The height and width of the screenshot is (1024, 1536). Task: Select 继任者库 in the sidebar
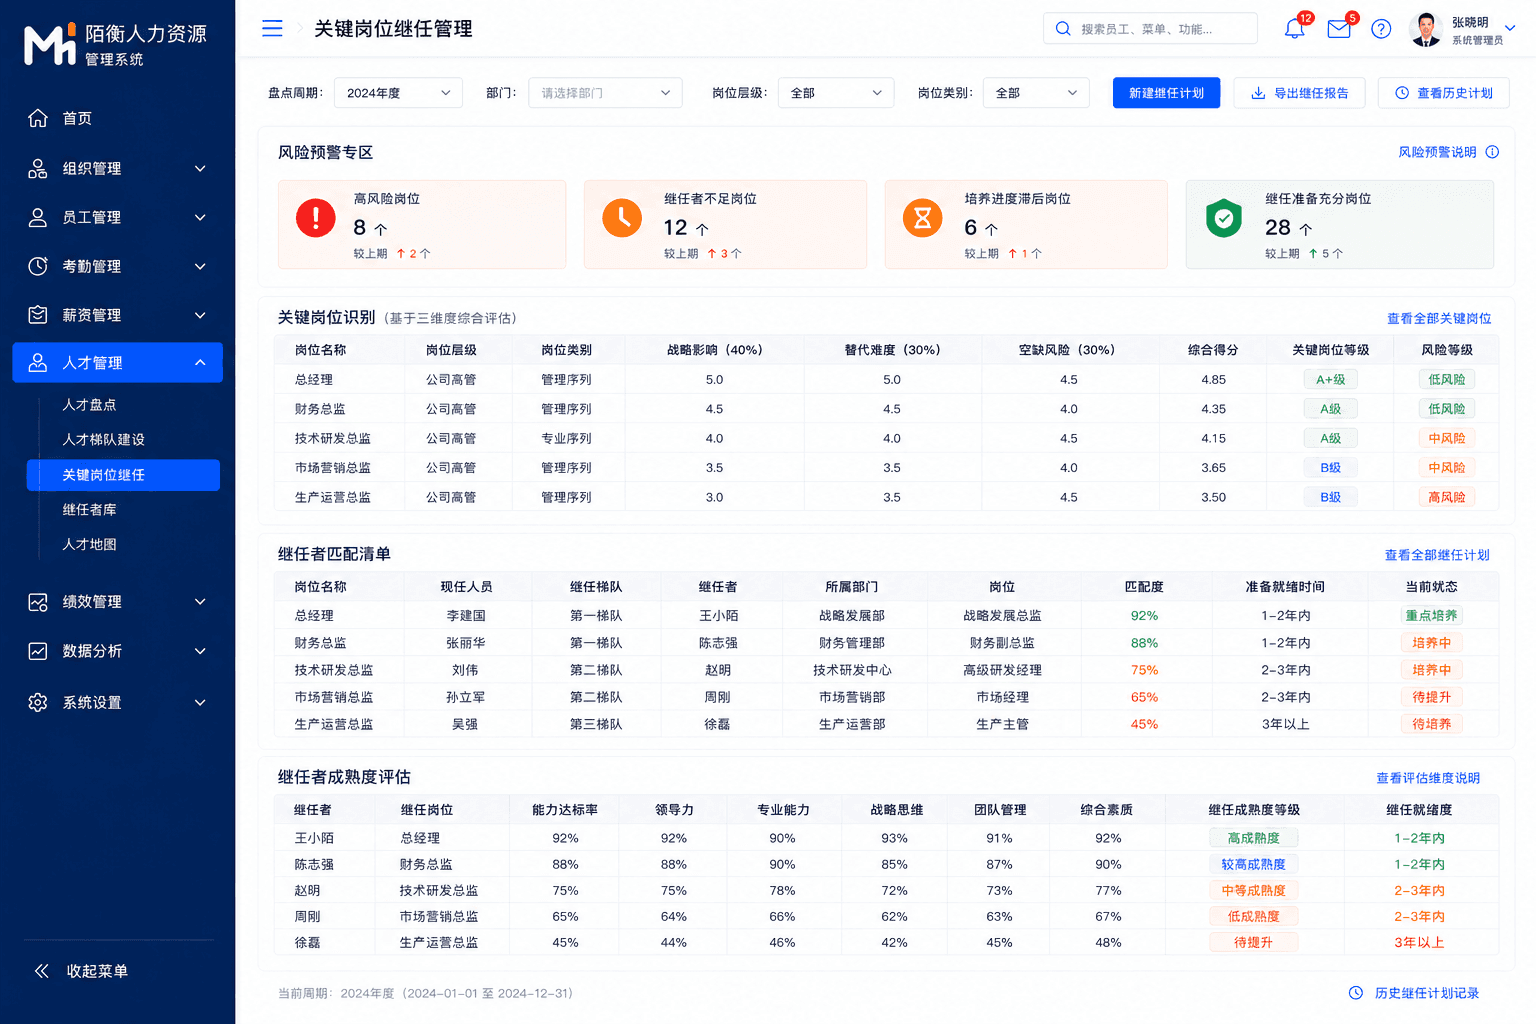(x=90, y=510)
